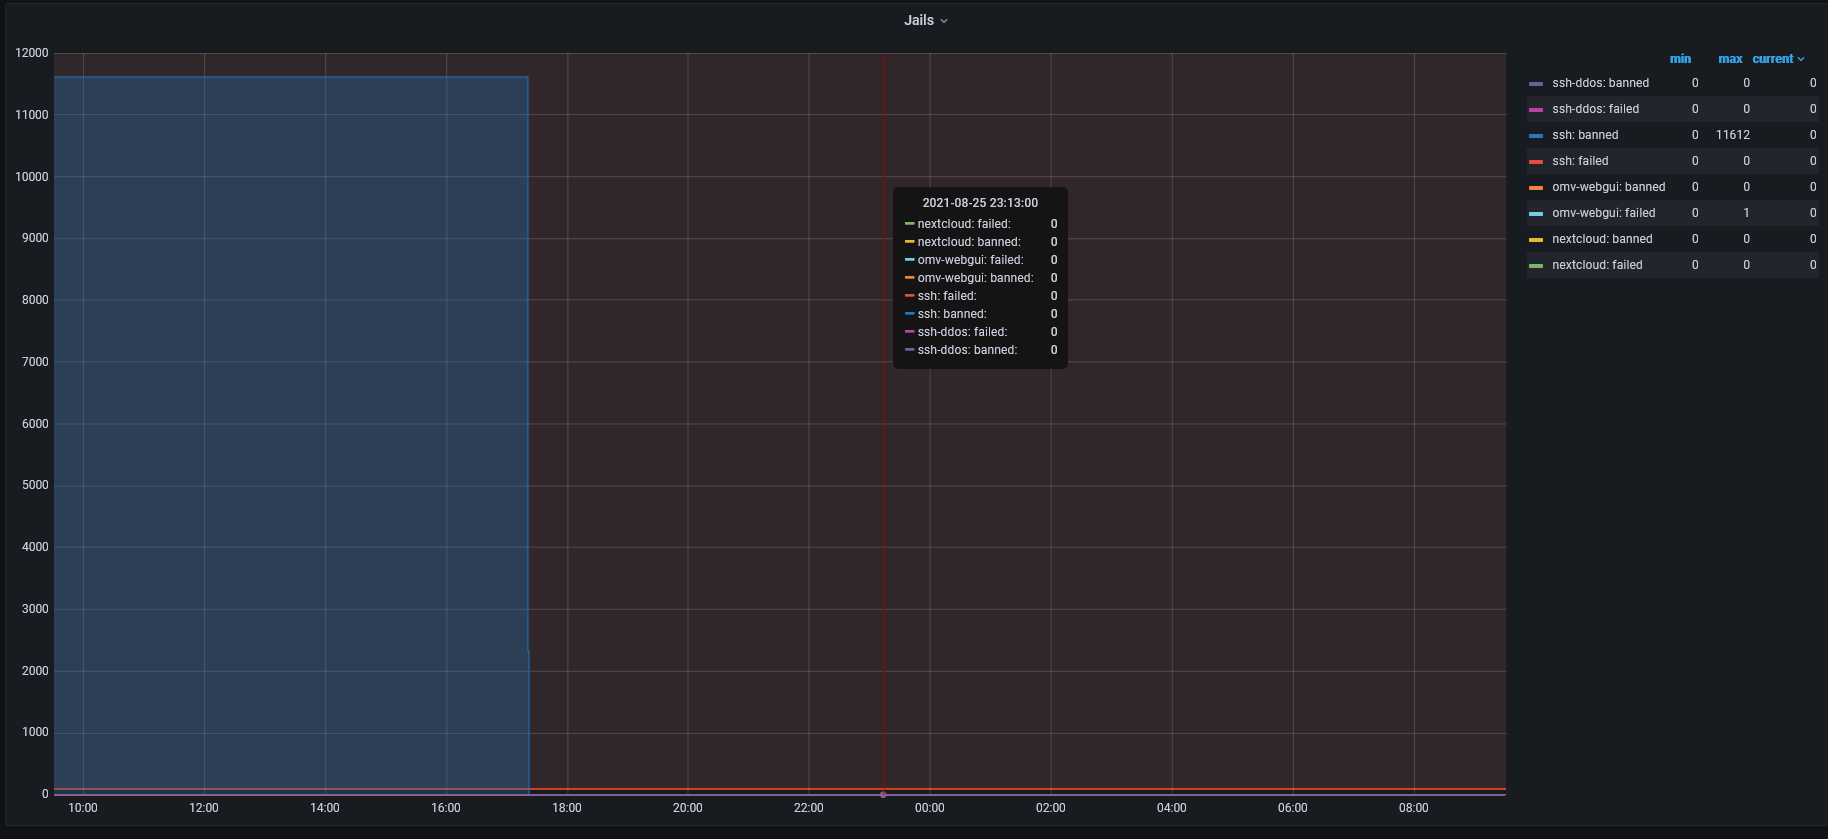Click the current column sort chevron
The image size is (1828, 839).
[x=1801, y=59]
